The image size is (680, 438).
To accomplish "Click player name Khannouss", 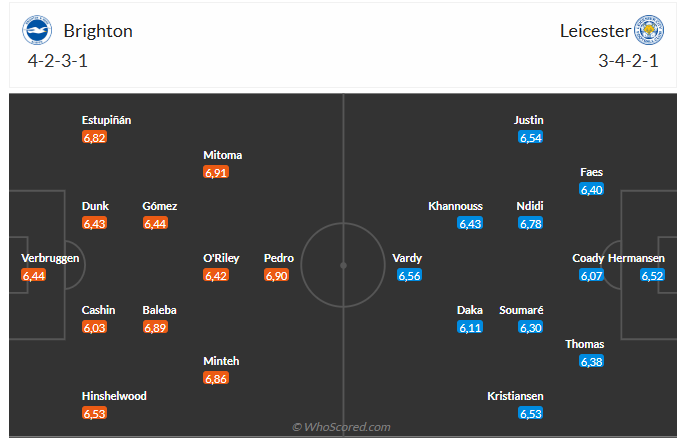I will click(x=456, y=206).
